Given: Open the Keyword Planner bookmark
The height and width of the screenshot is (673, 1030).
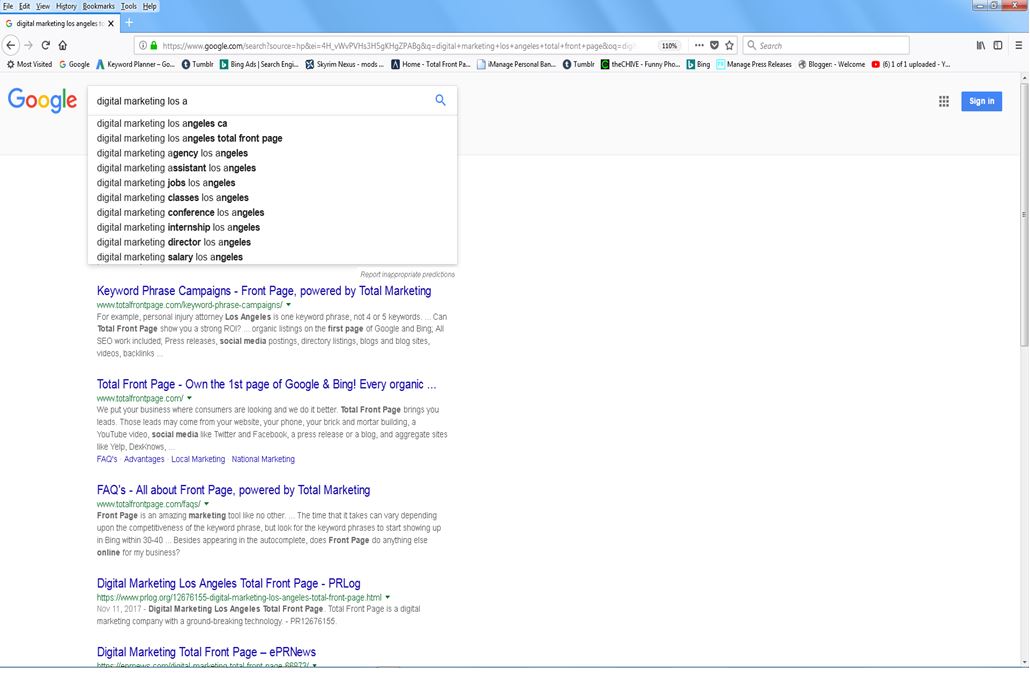Looking at the screenshot, I should pyautogui.click(x=135, y=64).
